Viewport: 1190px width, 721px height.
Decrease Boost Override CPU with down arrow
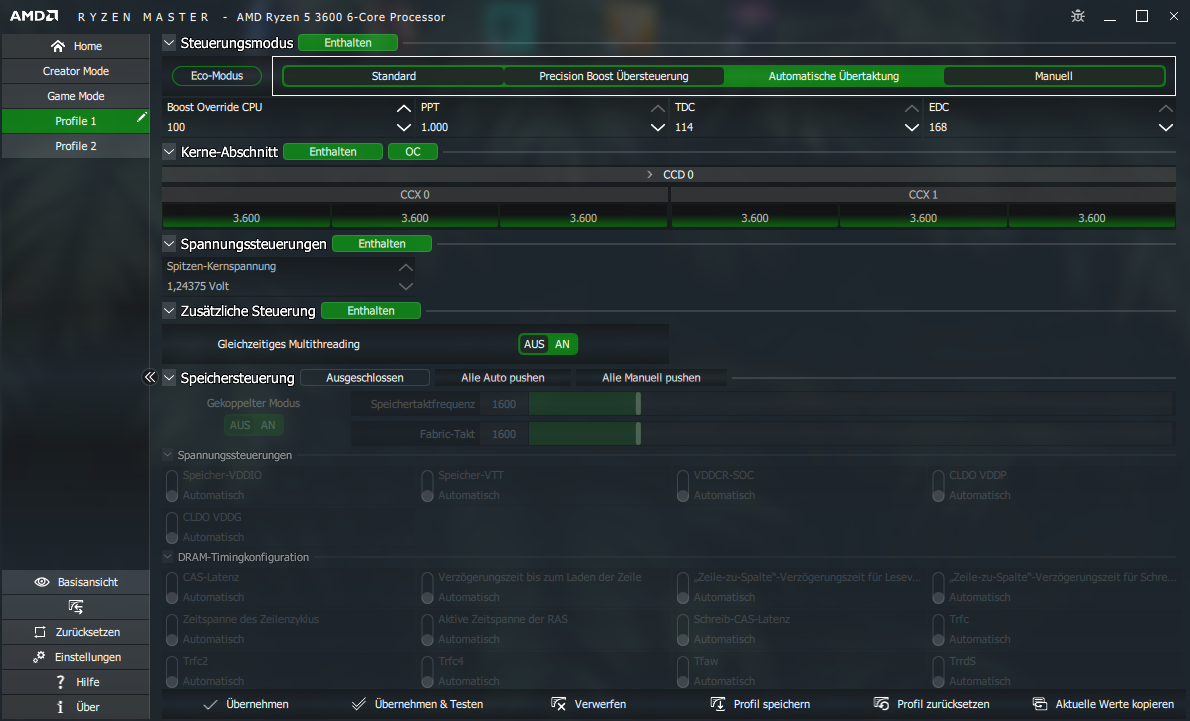404,128
